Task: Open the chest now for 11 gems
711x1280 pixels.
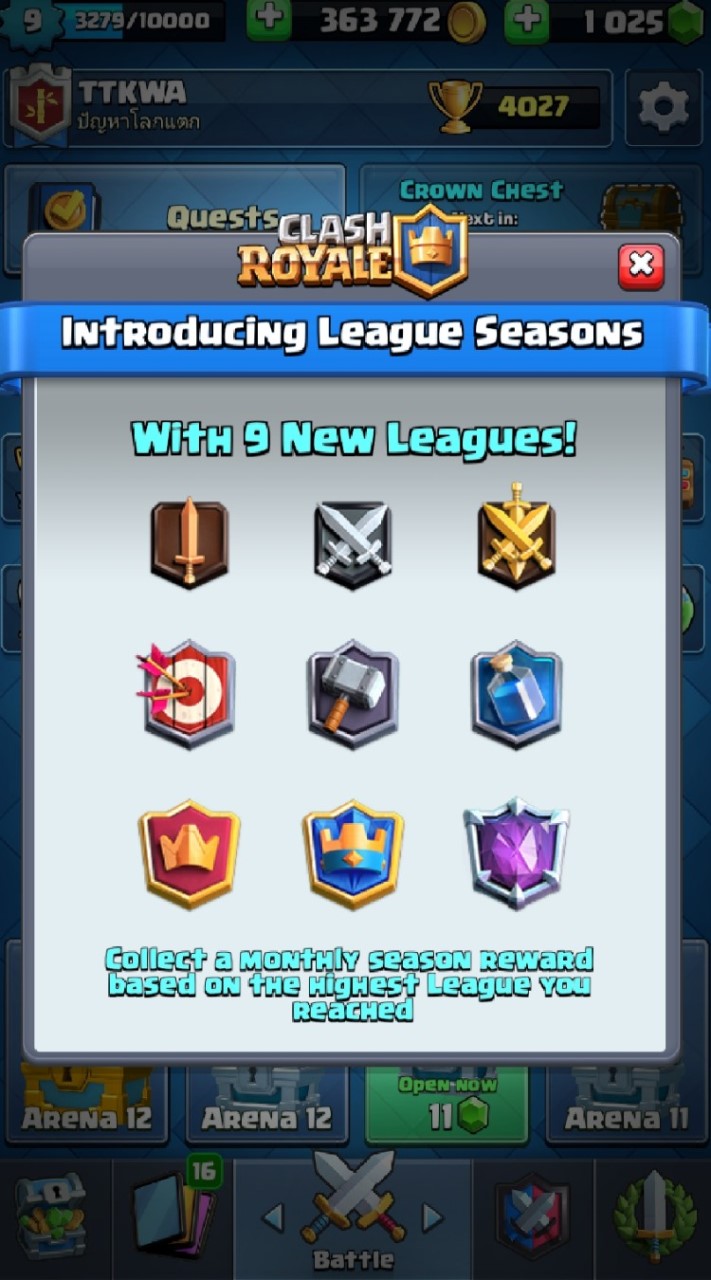Action: [446, 1104]
